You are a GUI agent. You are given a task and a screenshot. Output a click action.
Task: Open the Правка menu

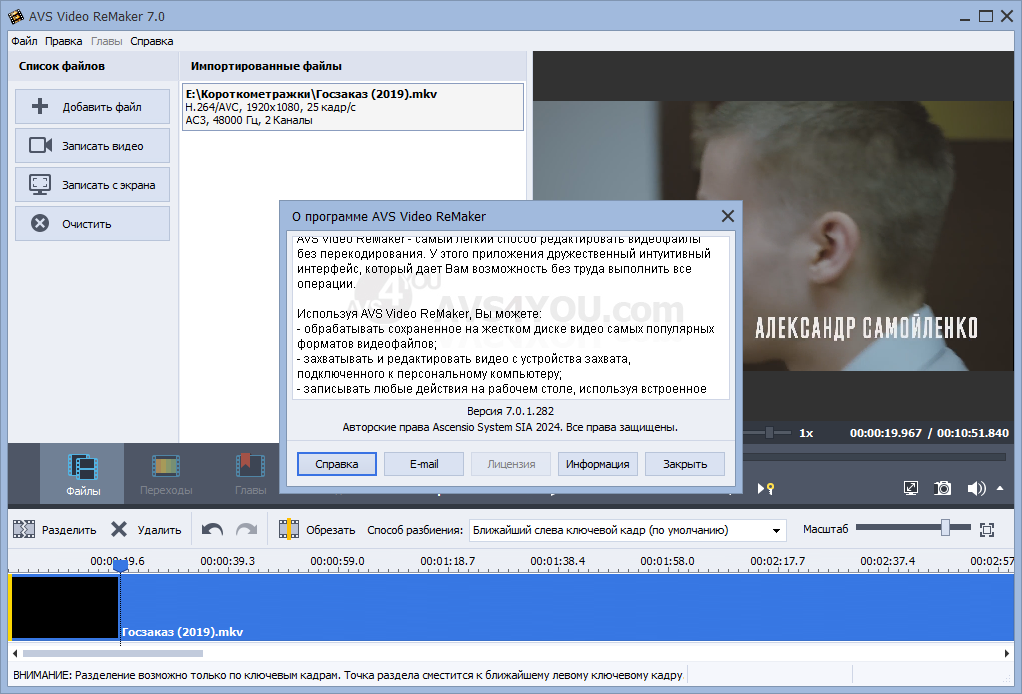[x=63, y=41]
